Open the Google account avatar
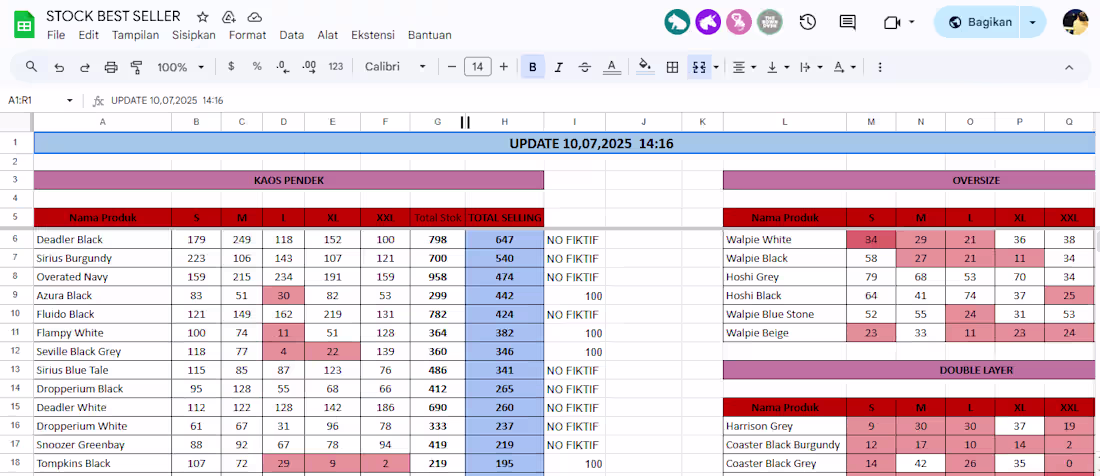This screenshot has width=1100, height=476. click(x=1075, y=22)
